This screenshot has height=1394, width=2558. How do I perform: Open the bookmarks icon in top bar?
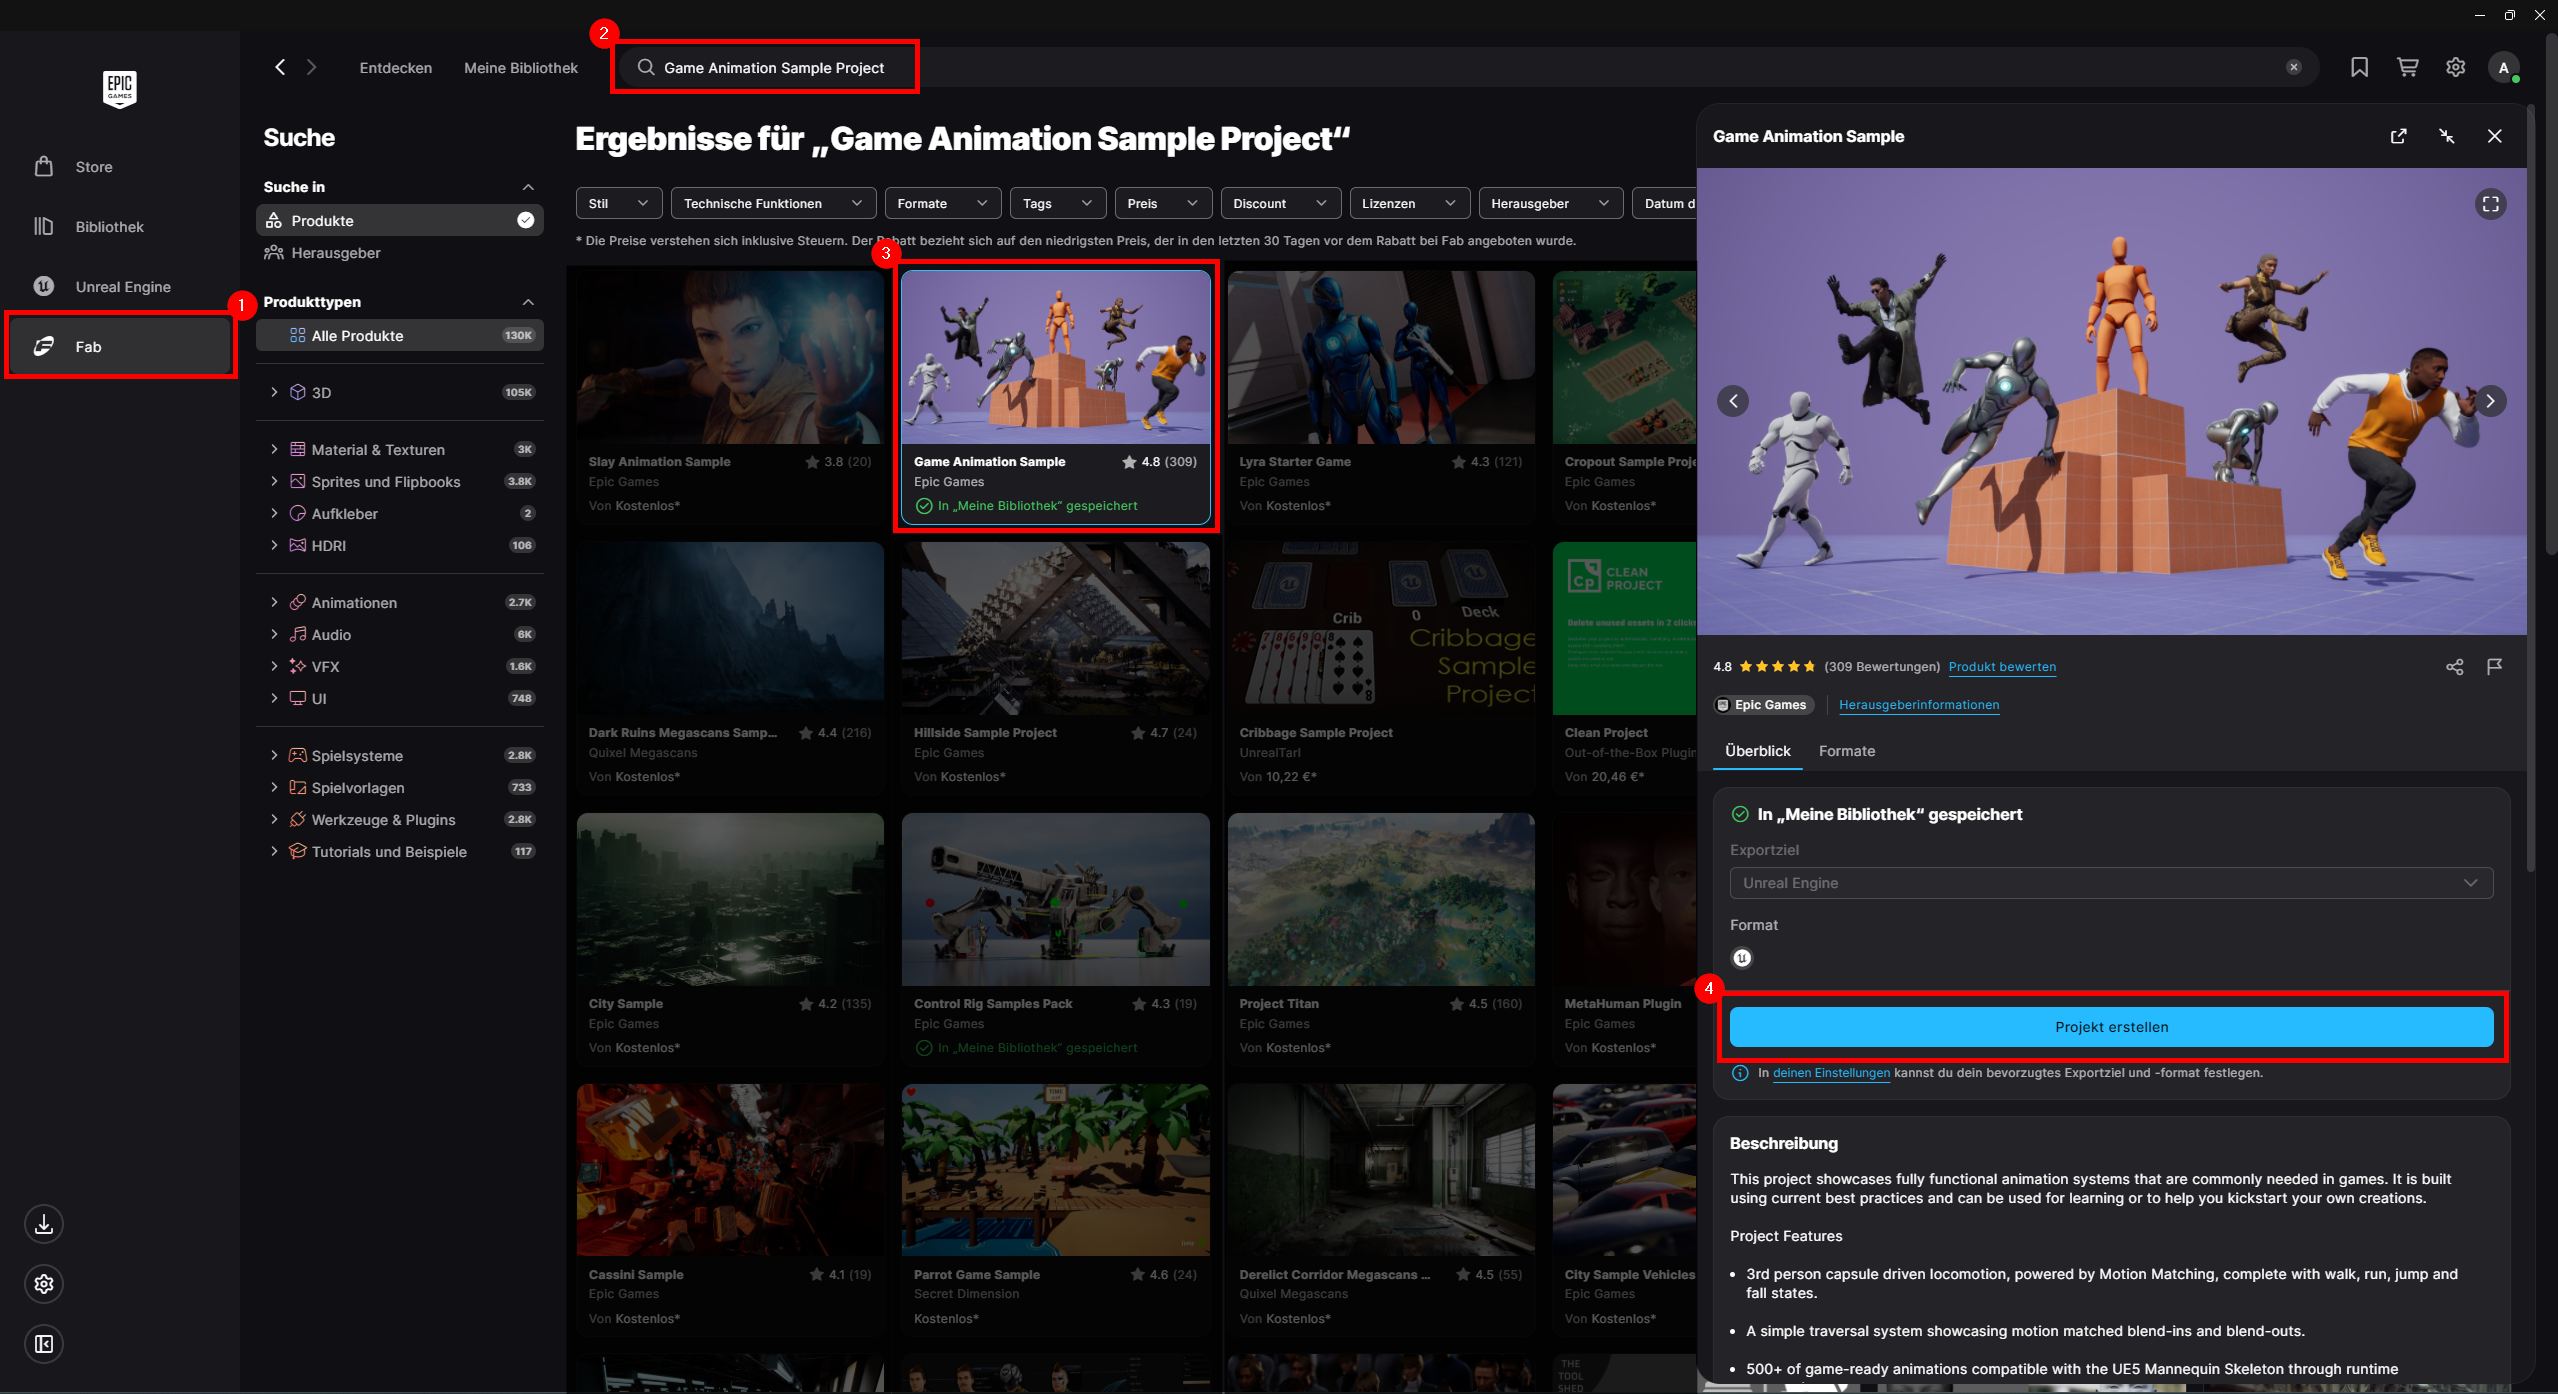coord(2359,67)
